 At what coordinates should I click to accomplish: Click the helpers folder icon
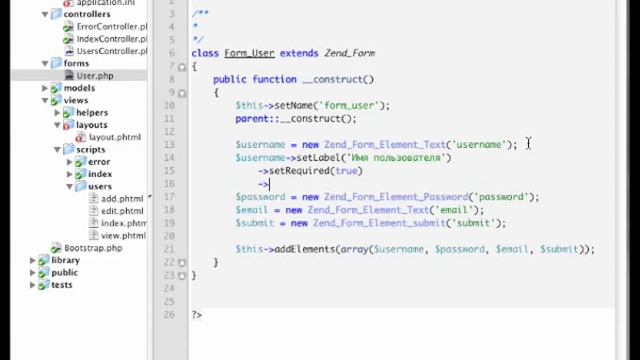coord(69,113)
